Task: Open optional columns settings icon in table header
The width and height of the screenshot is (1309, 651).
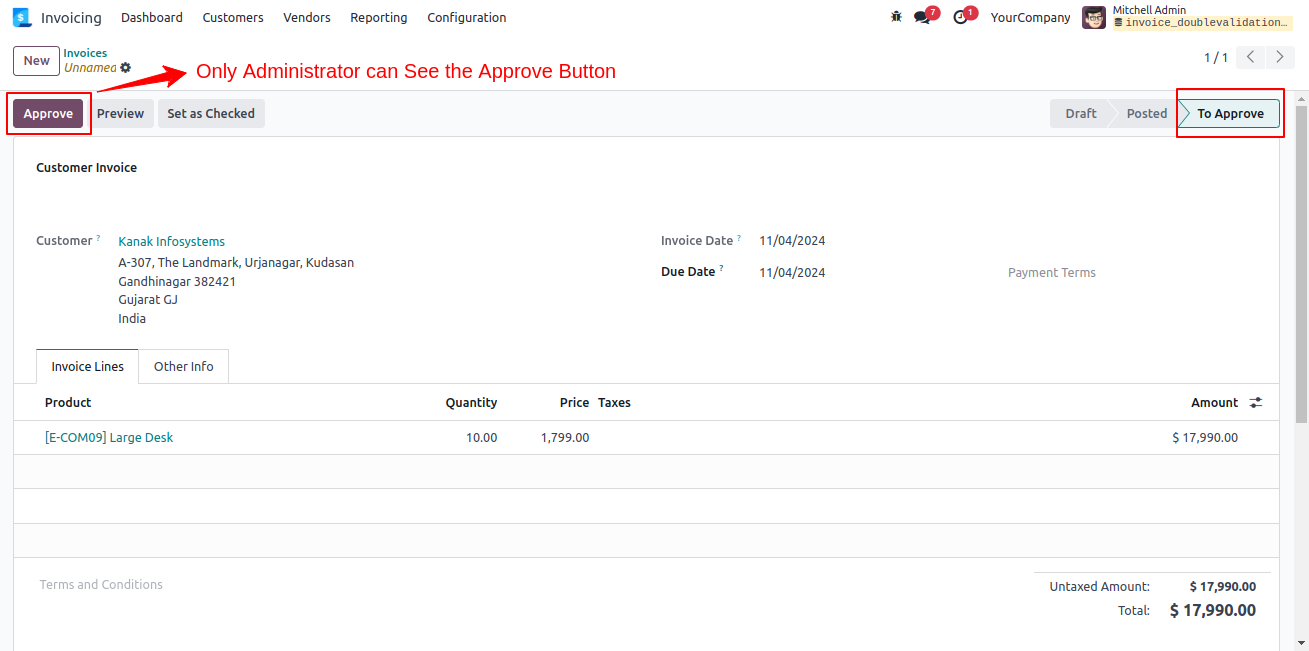Action: 1256,402
